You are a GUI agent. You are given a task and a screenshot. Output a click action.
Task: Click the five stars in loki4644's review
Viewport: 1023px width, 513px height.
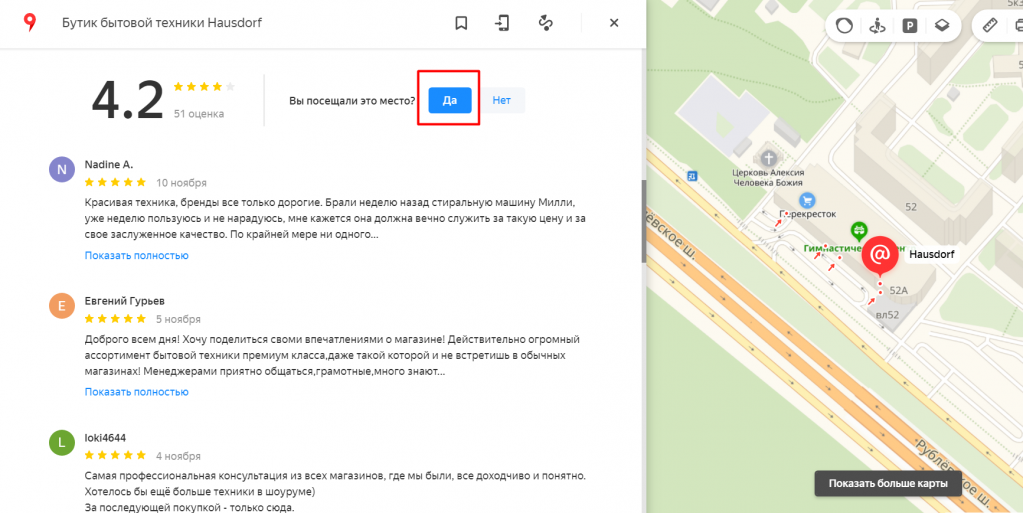115,455
